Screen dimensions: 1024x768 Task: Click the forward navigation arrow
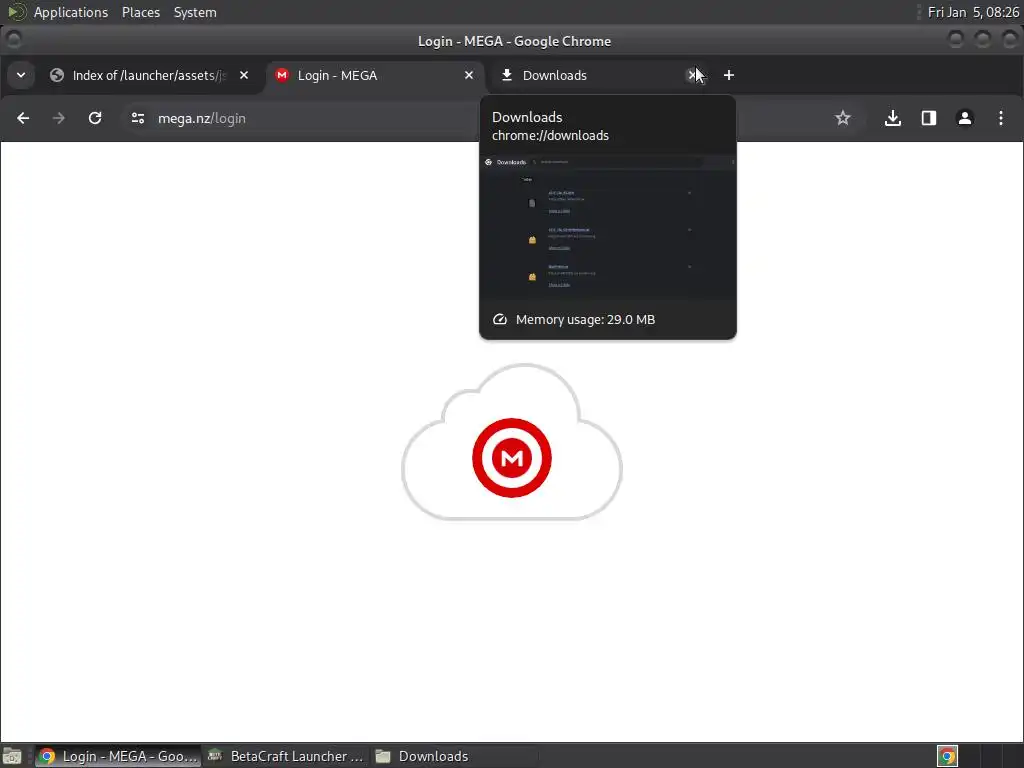[59, 118]
